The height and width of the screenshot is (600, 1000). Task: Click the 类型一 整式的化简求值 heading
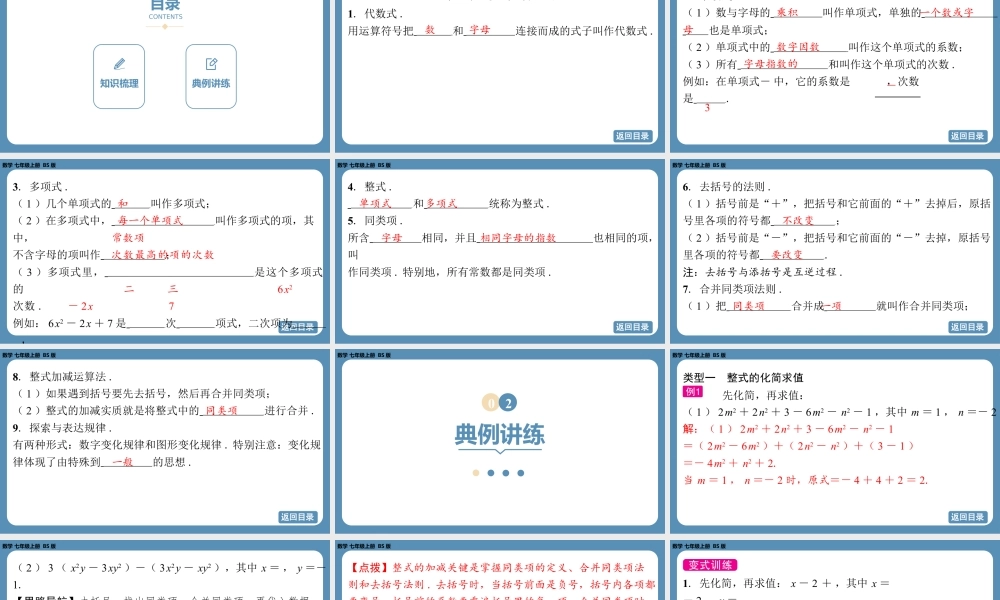[x=743, y=377]
